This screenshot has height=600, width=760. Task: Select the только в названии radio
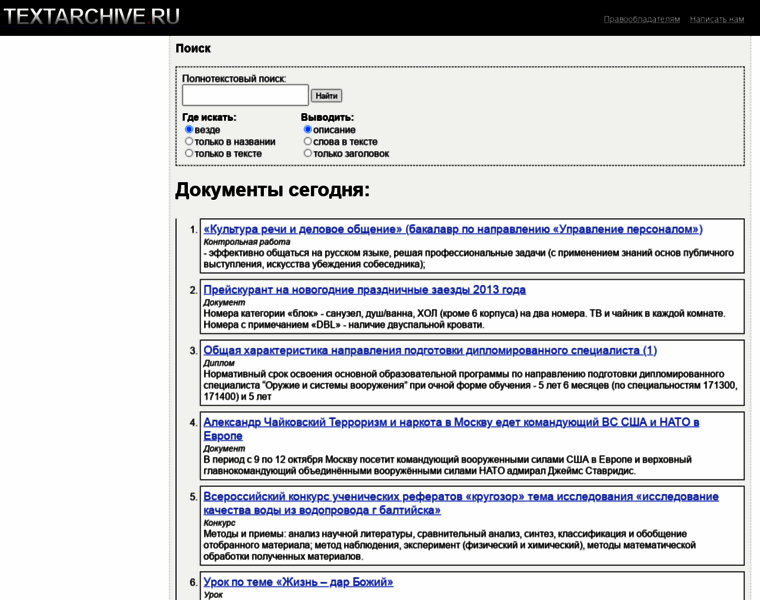coord(189,141)
